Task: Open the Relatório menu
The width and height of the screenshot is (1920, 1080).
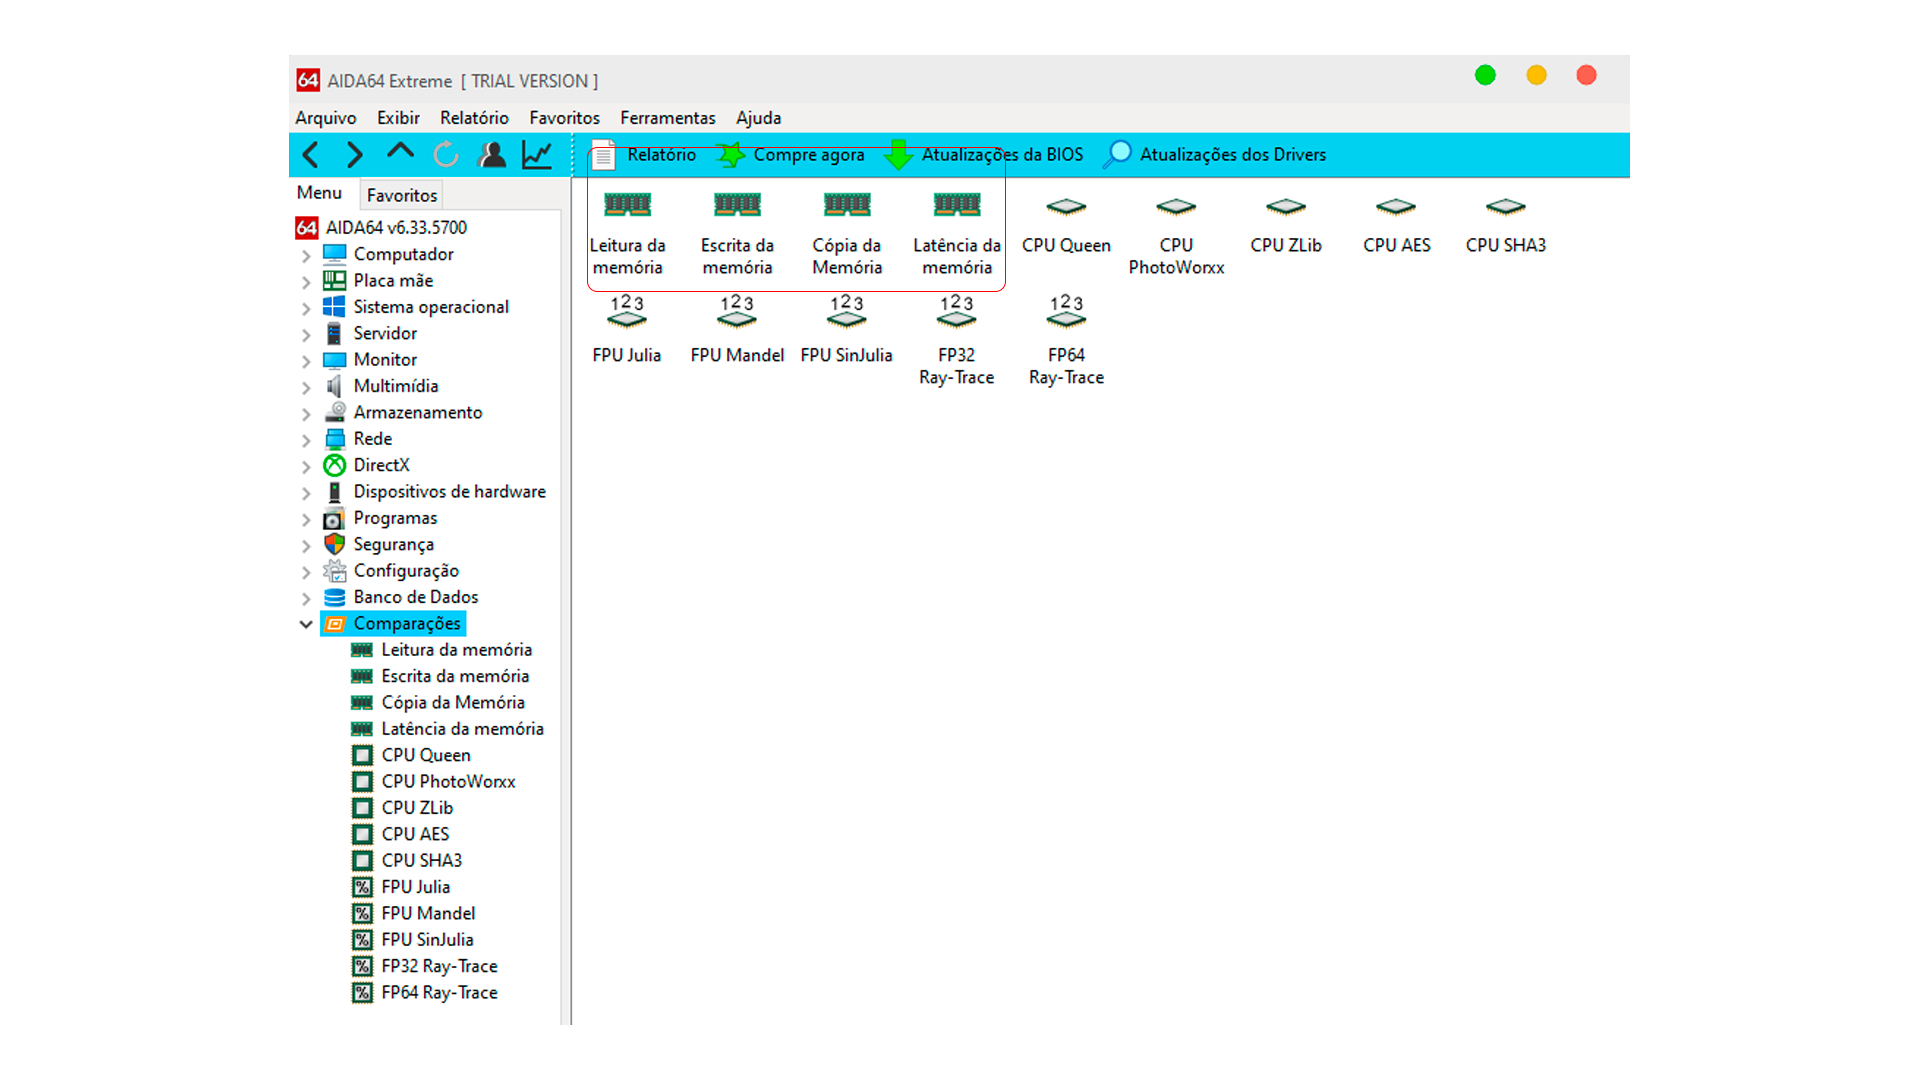Action: coord(474,118)
